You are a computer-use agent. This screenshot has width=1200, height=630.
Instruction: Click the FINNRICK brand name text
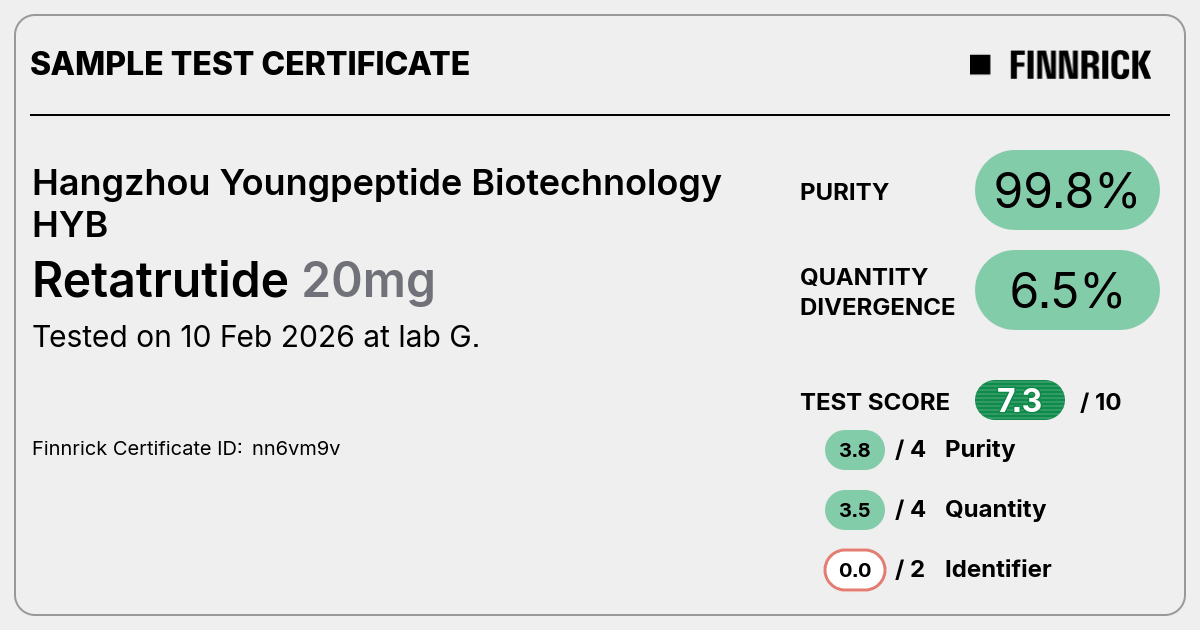[x=1080, y=65]
